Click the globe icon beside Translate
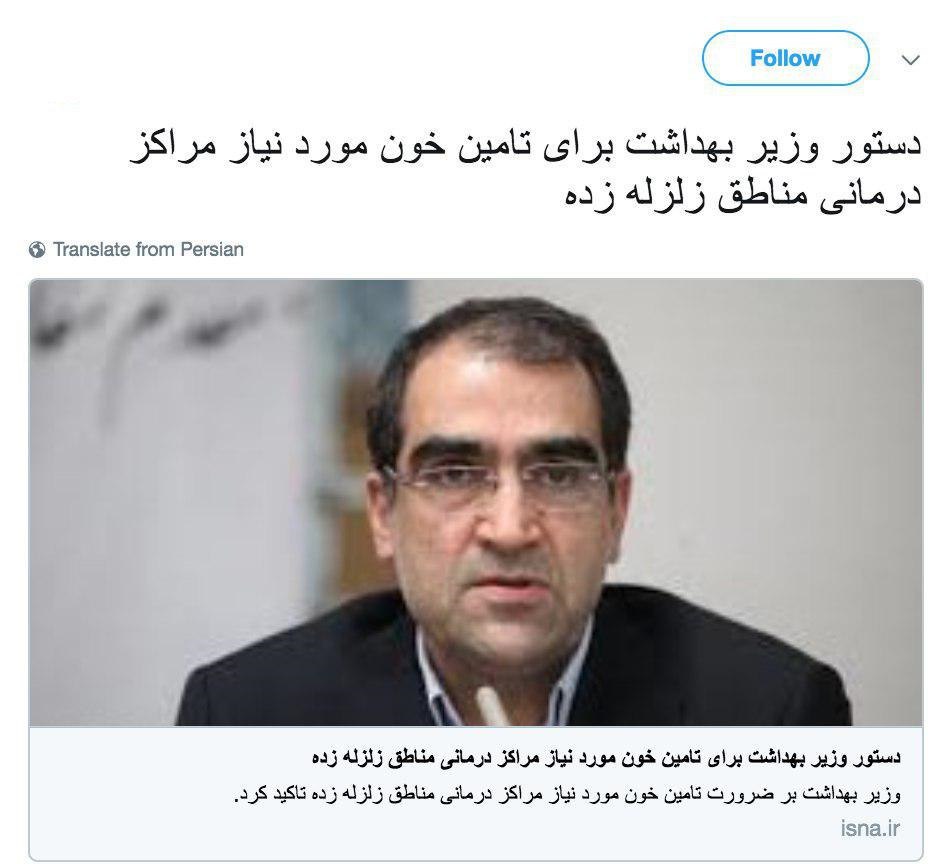Screen dimensions: 946x864 tap(37, 249)
